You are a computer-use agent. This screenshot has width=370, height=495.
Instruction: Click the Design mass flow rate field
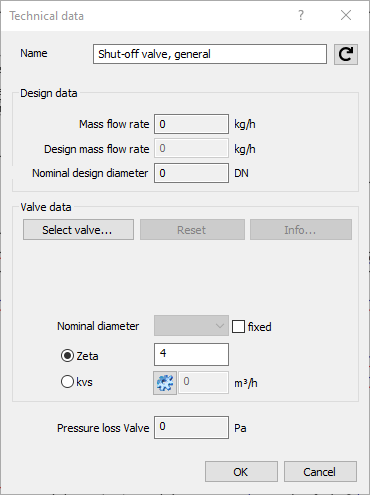click(191, 148)
